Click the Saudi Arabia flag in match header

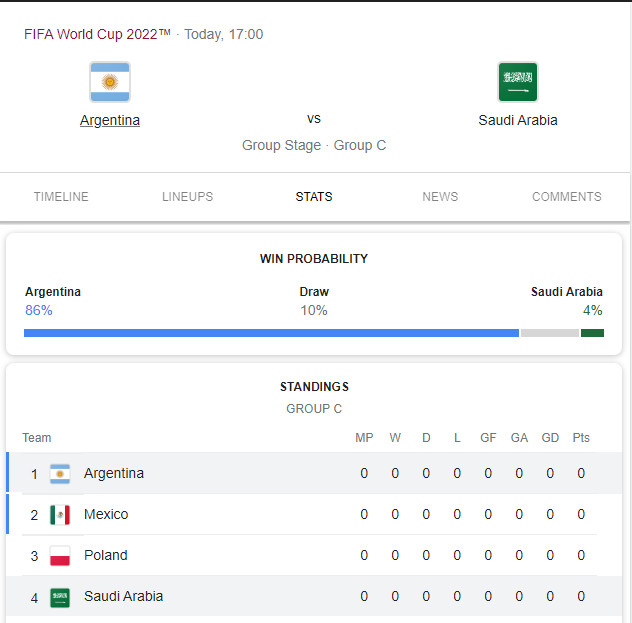(518, 82)
